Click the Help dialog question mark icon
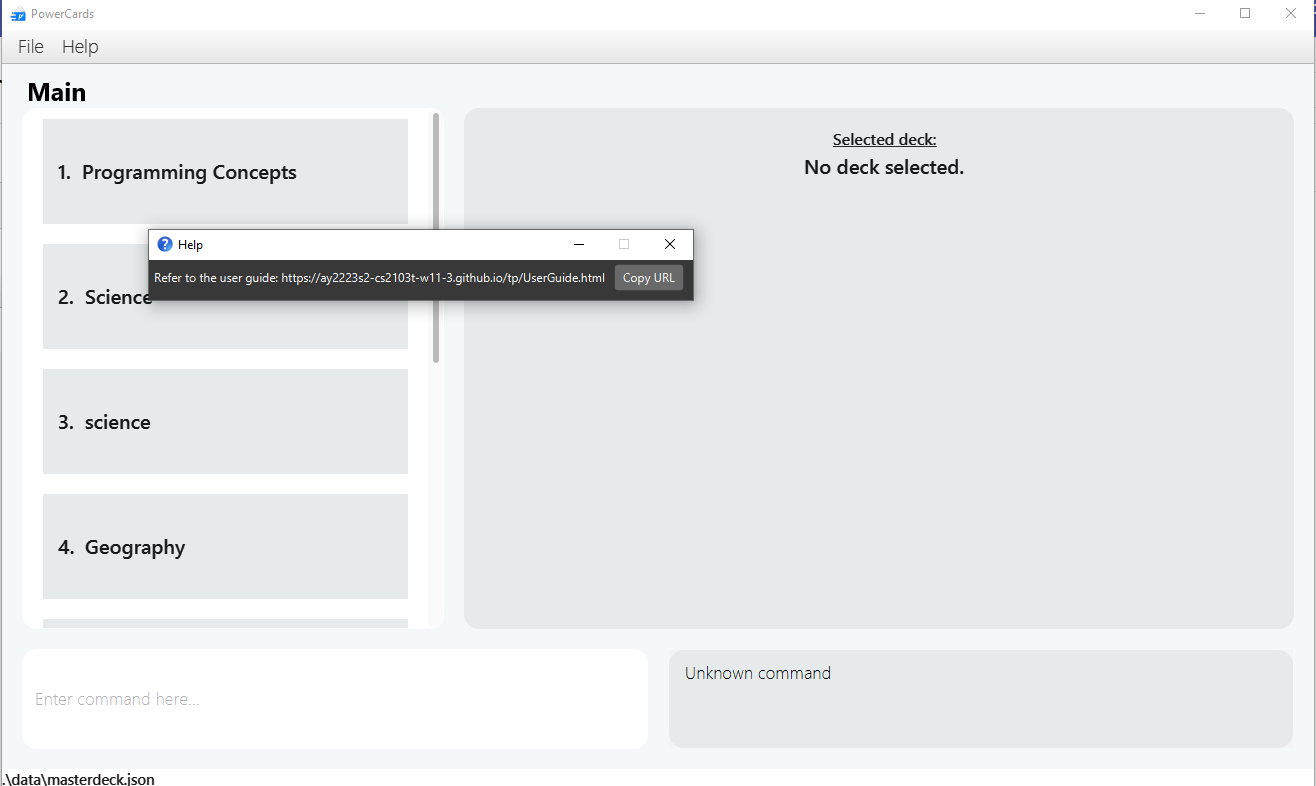 165,244
